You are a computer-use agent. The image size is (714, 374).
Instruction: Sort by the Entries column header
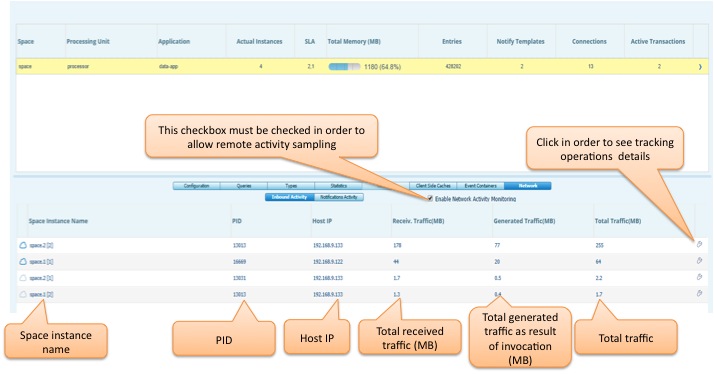point(452,41)
